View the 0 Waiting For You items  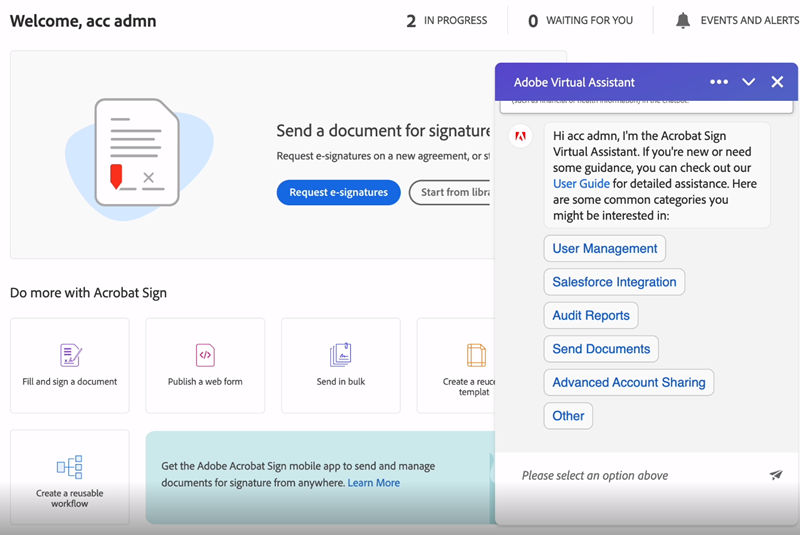(581, 20)
